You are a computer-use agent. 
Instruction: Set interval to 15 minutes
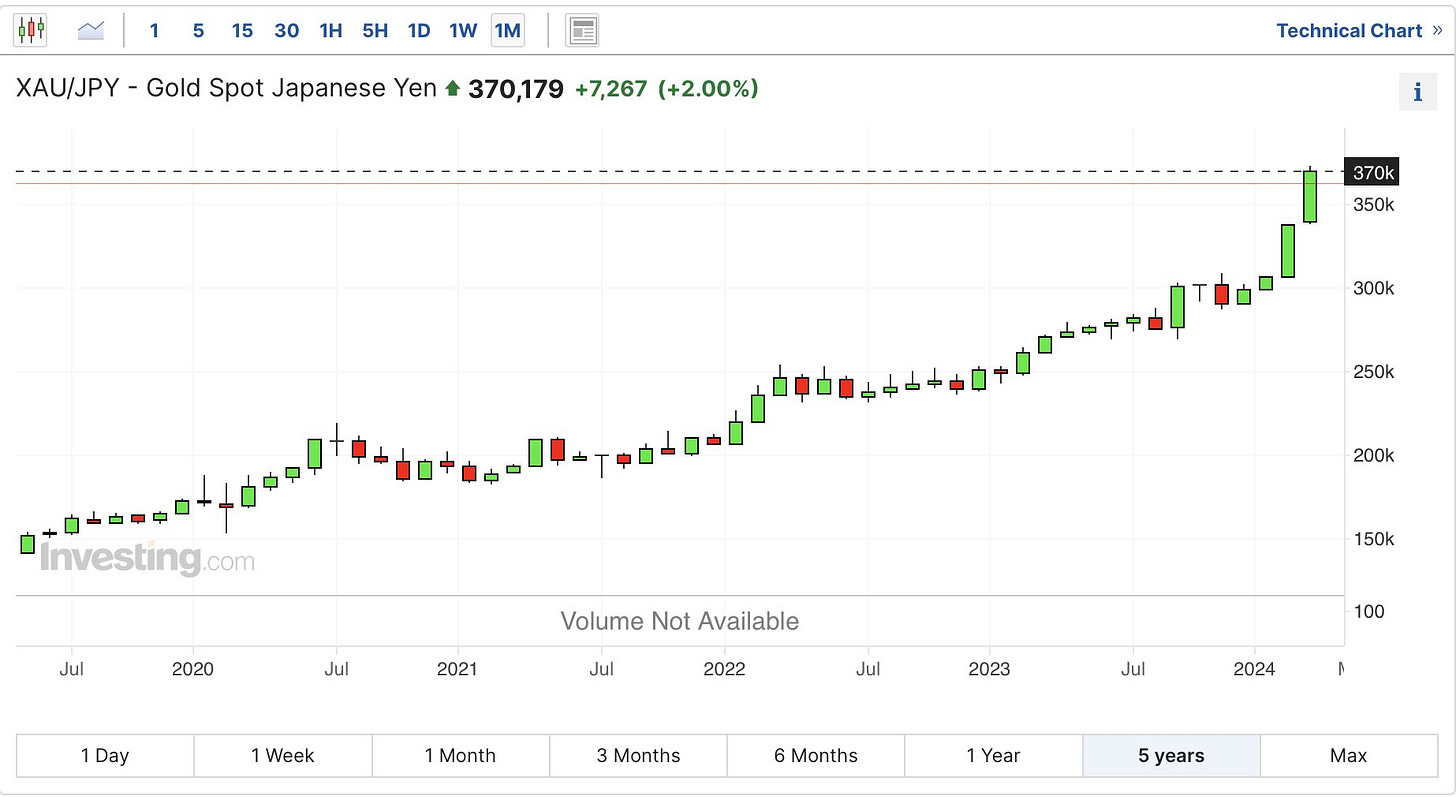[242, 30]
